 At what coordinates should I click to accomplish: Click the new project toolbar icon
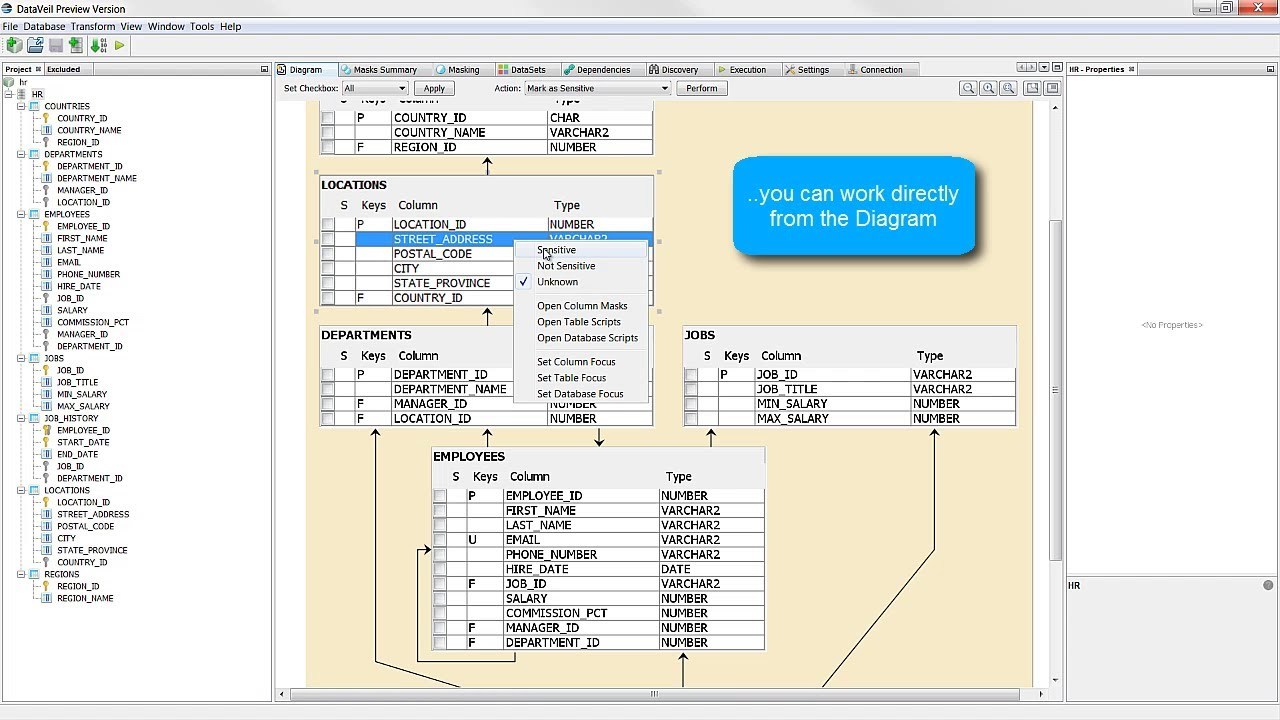(14, 45)
